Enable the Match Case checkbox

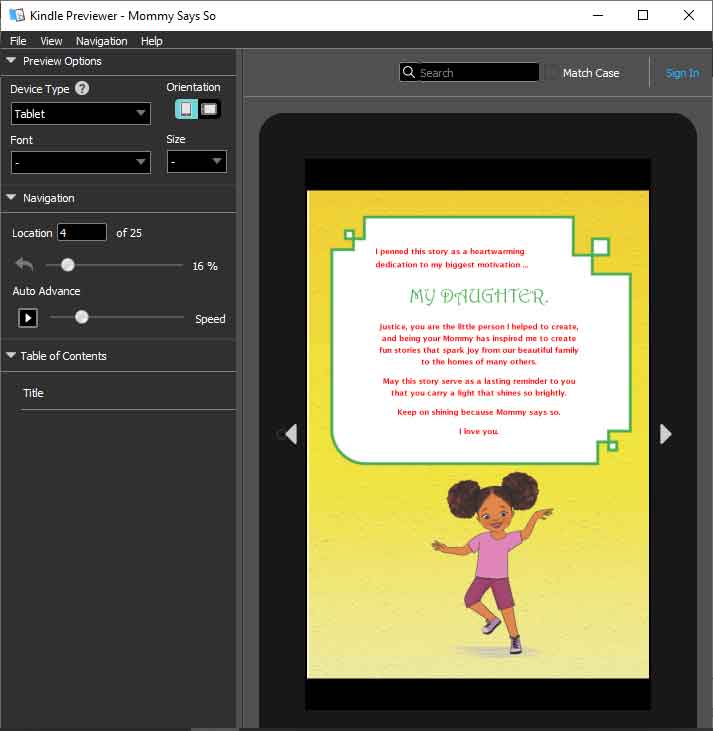pyautogui.click(x=552, y=73)
